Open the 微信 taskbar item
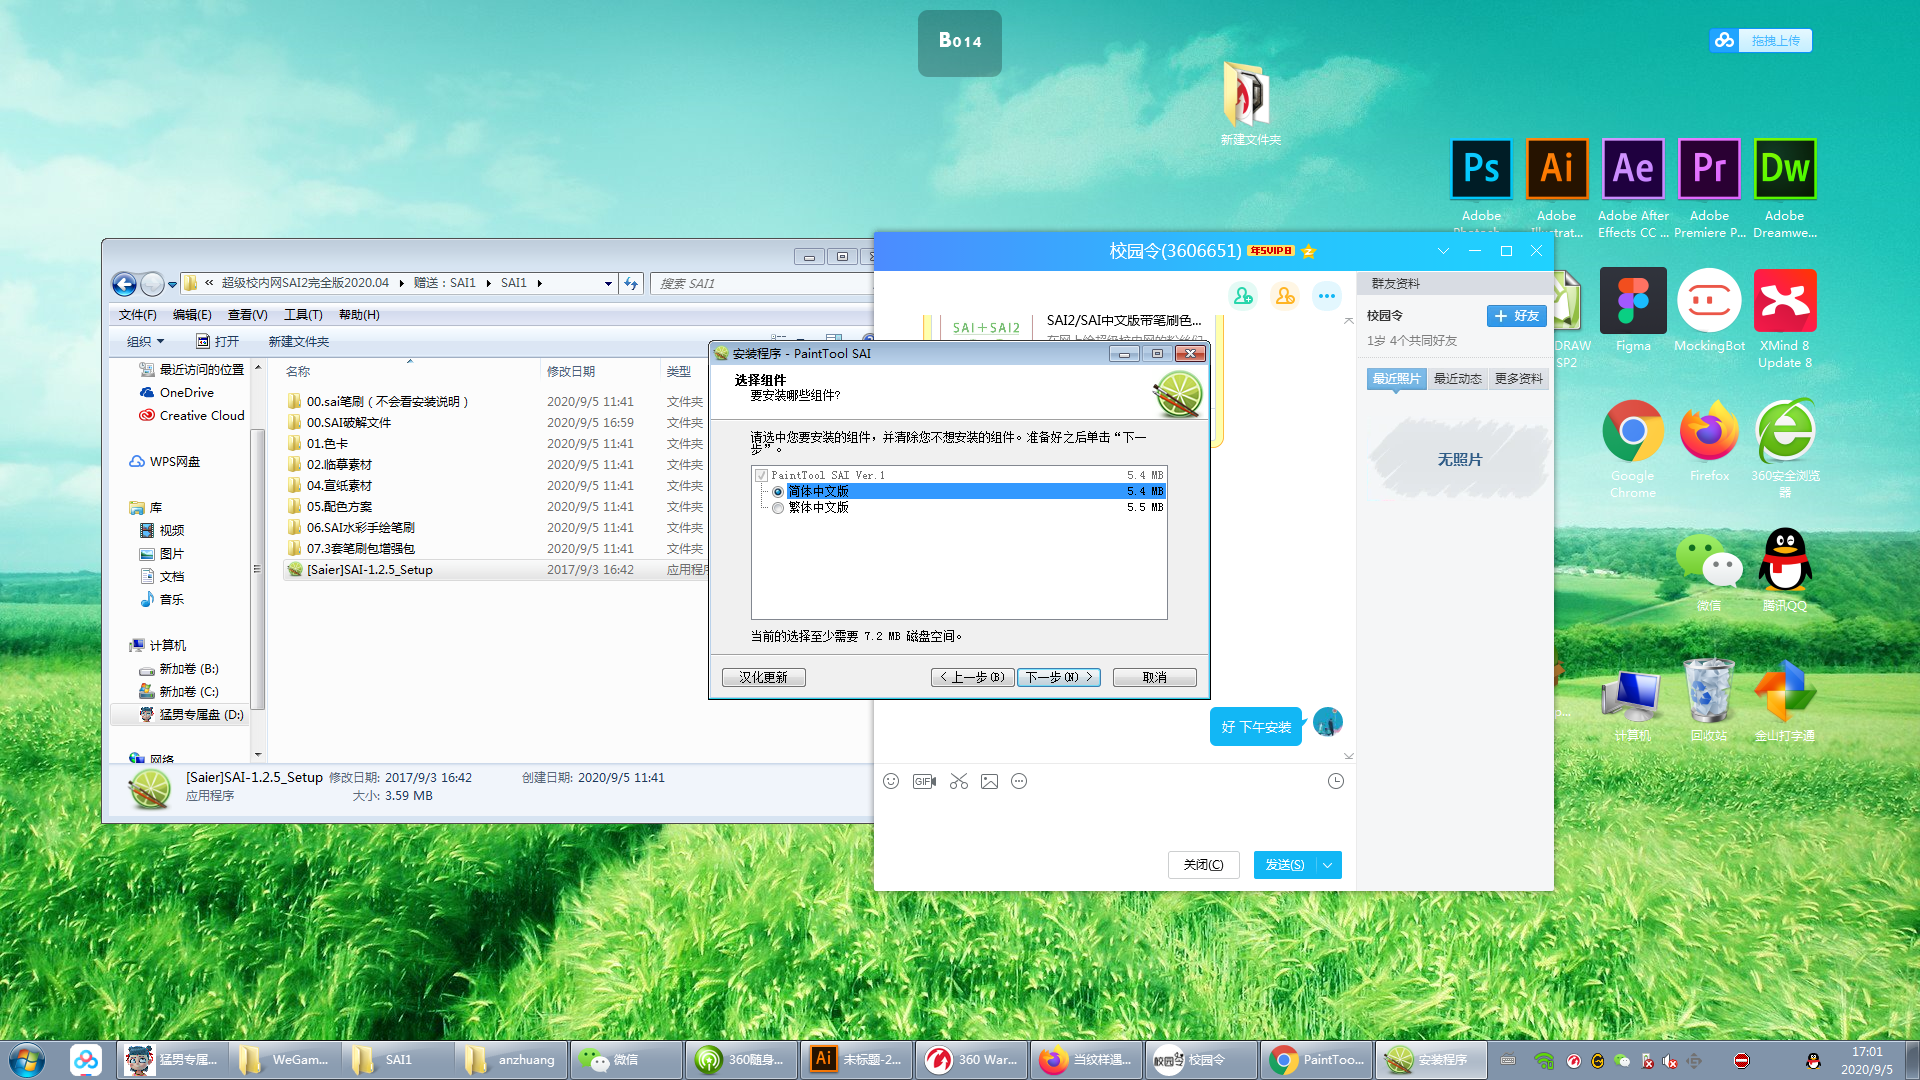This screenshot has width=1920, height=1080. tap(625, 1060)
